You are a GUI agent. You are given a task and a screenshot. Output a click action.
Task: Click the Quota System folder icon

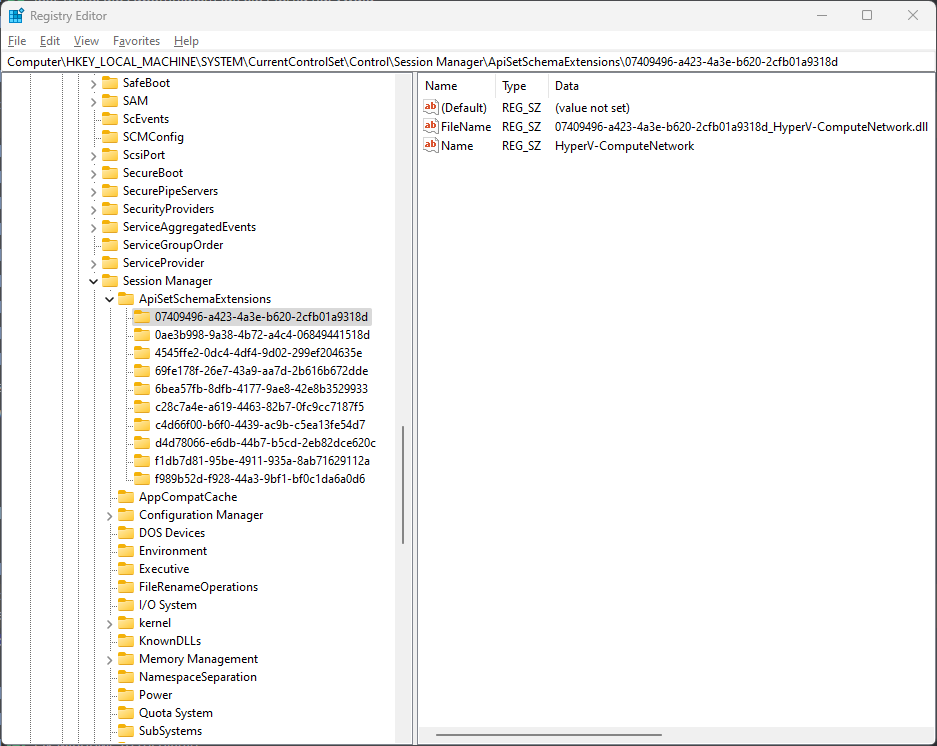pyautogui.click(x=126, y=713)
